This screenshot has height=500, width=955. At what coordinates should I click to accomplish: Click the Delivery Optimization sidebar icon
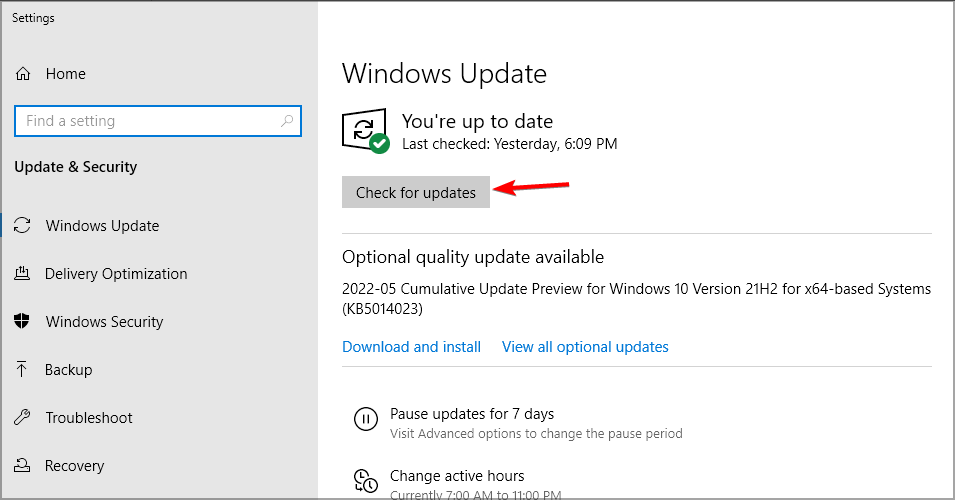point(22,273)
